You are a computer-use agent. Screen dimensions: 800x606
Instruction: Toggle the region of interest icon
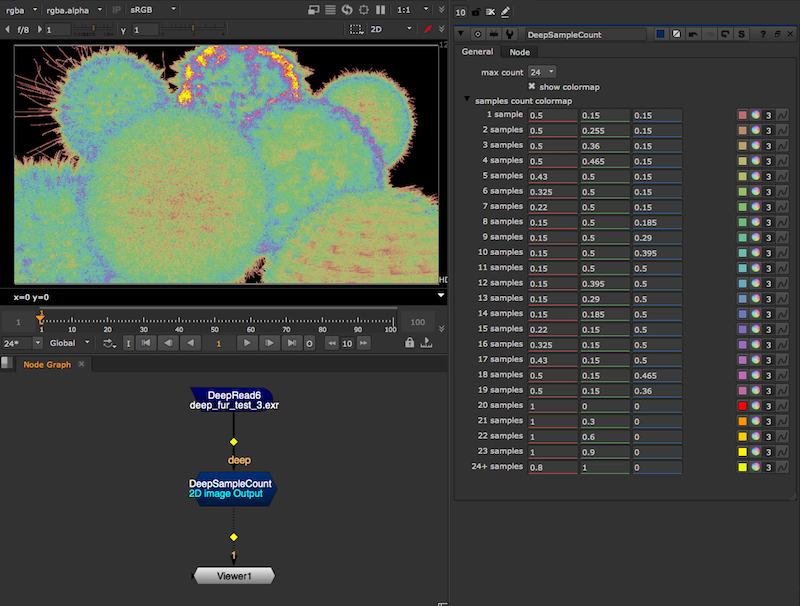pyautogui.click(x=357, y=30)
